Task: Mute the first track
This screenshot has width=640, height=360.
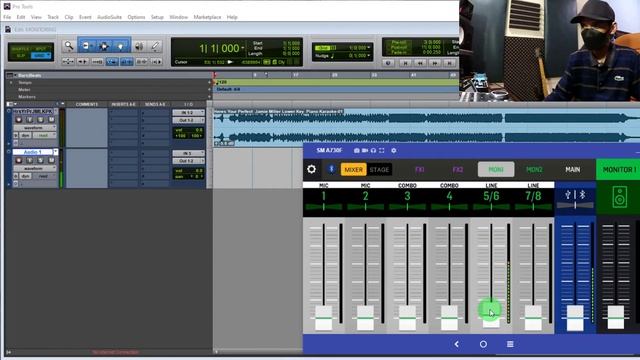Action: click(51, 120)
